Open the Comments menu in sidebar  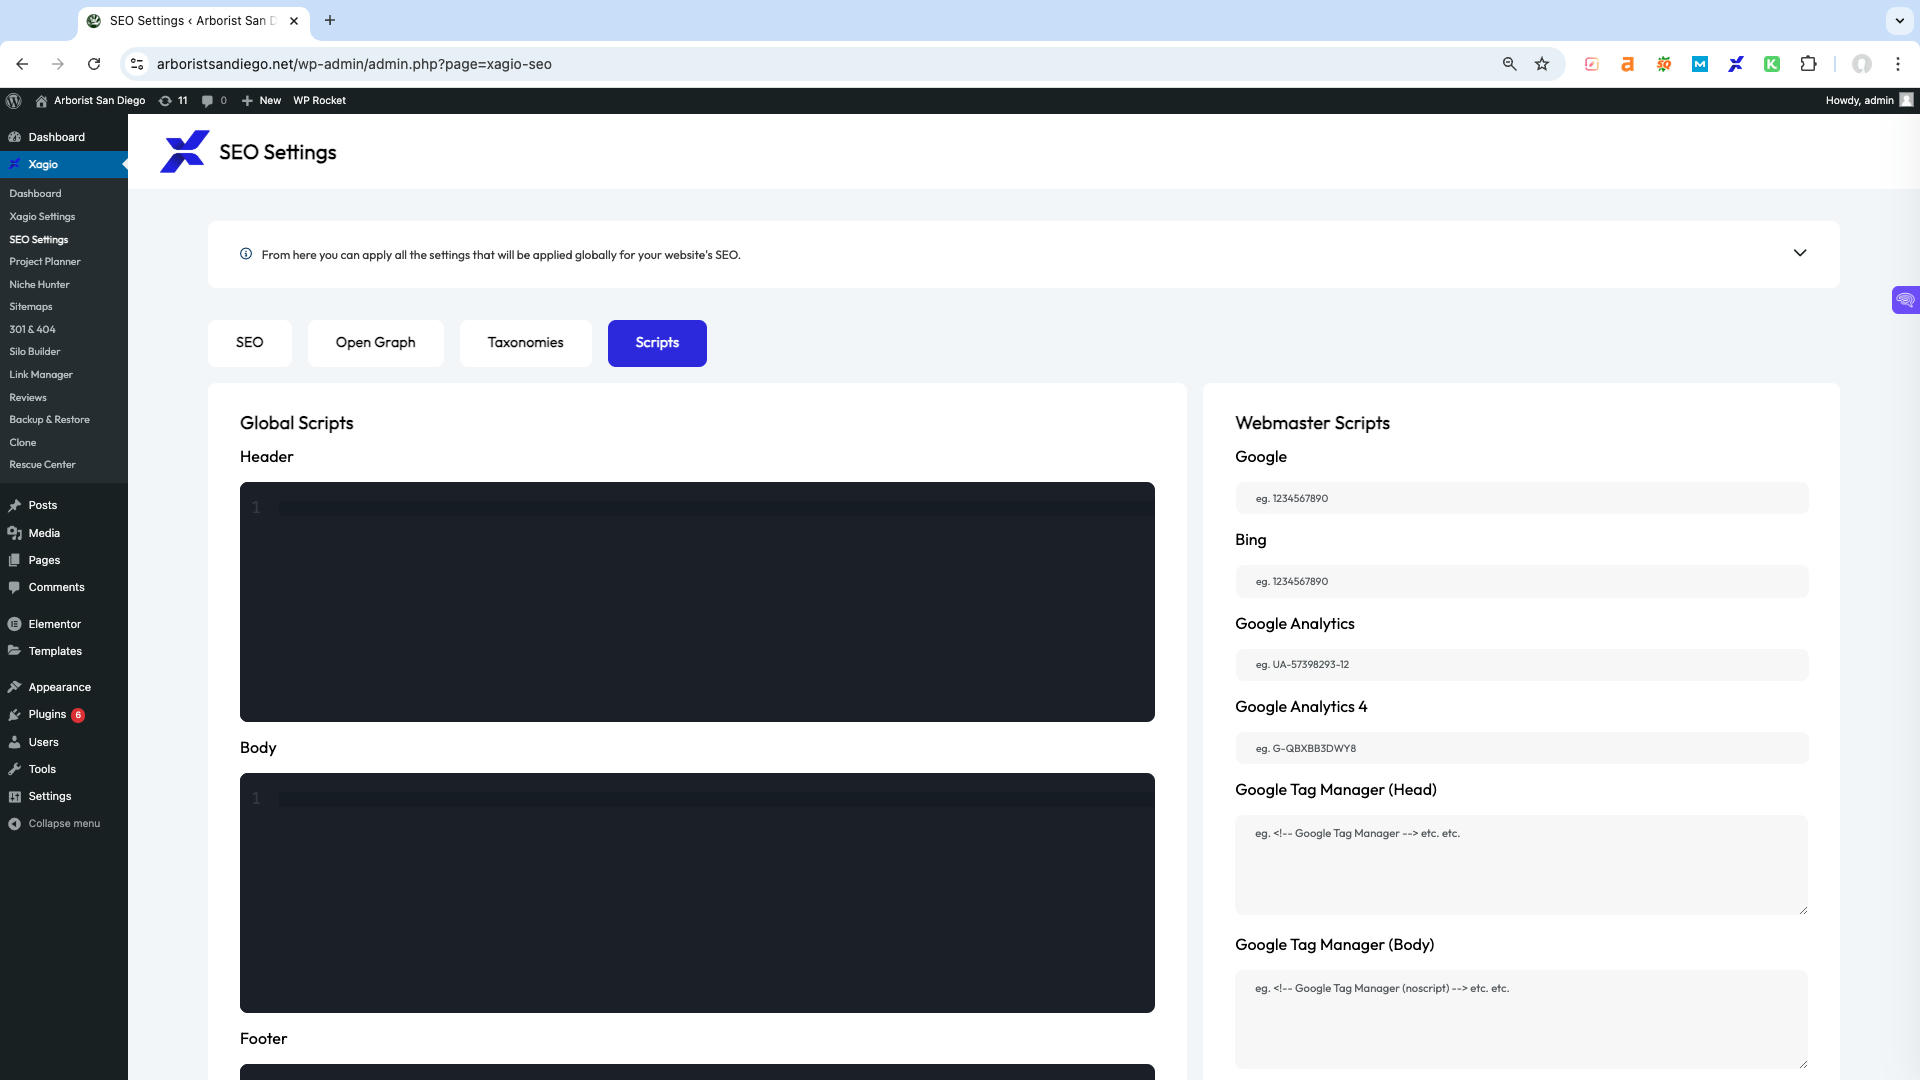(x=56, y=587)
